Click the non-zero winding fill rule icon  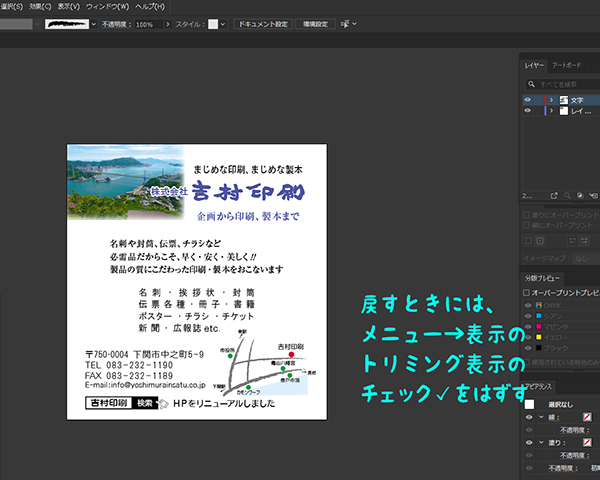point(572,241)
